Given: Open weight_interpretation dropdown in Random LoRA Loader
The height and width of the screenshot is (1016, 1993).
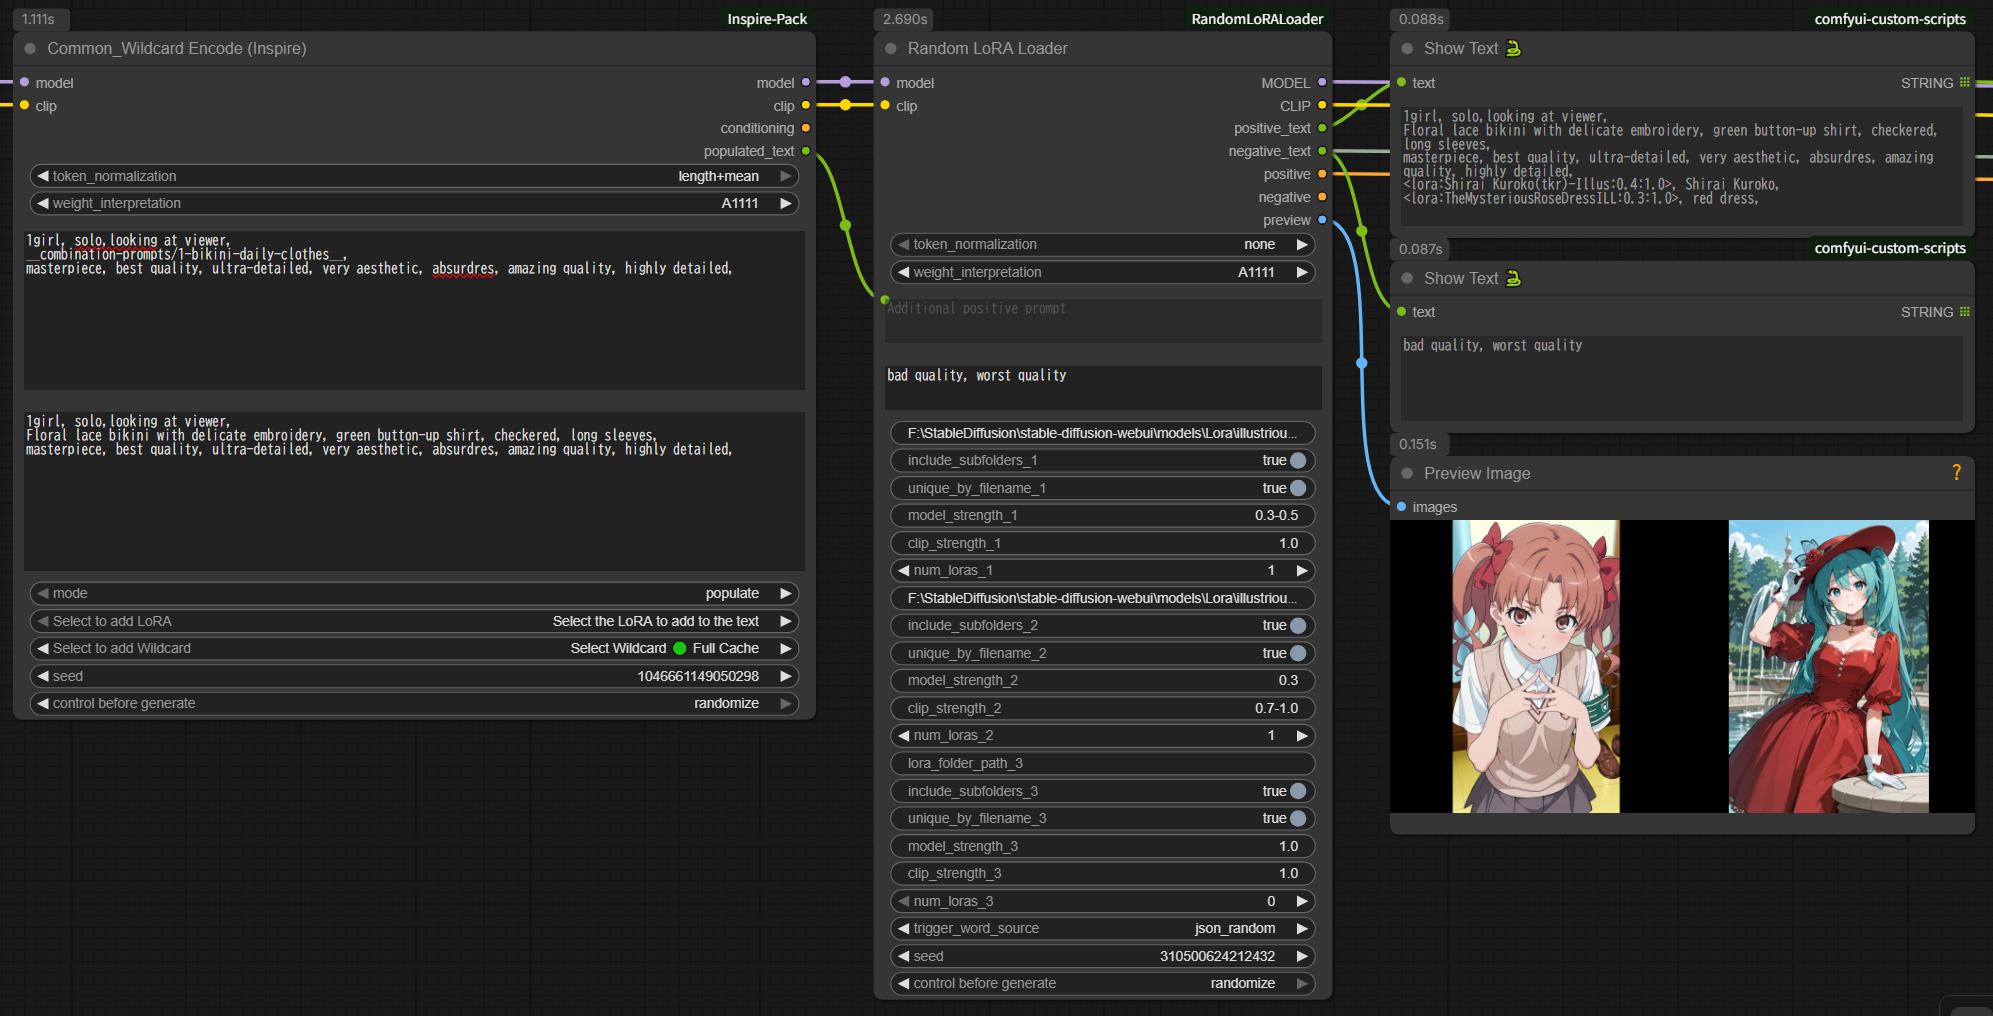Looking at the screenshot, I should point(1102,272).
